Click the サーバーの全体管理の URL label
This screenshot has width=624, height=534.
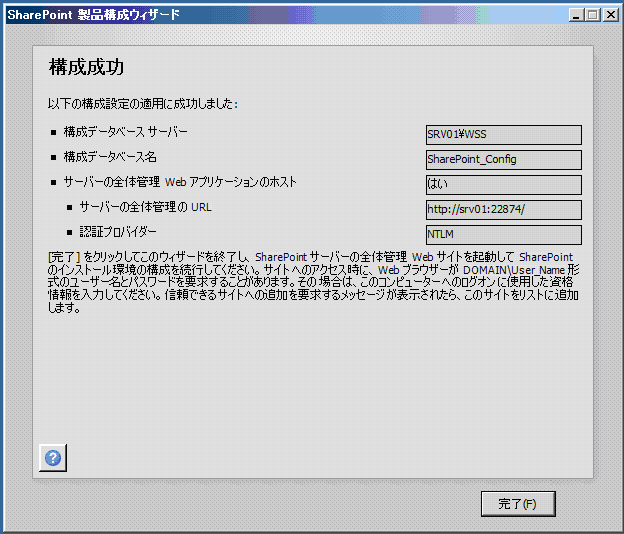tap(145, 207)
